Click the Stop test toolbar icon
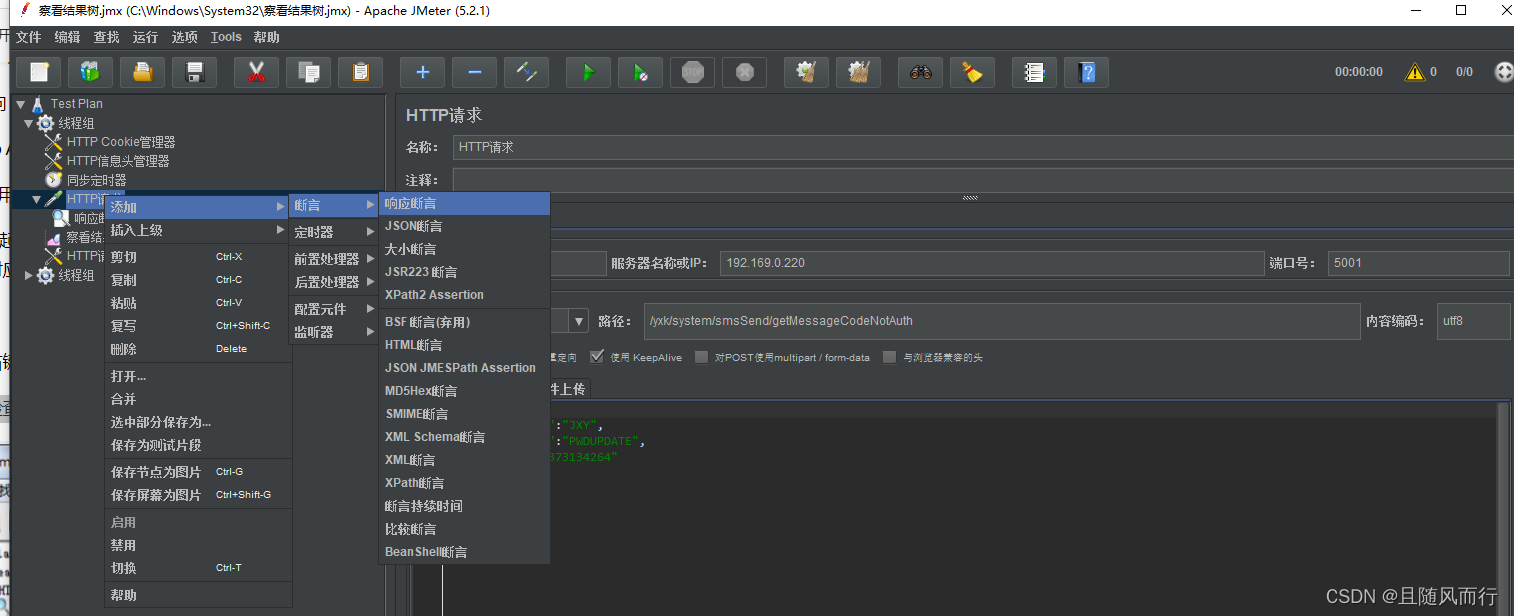This screenshot has width=1514, height=616. 693,72
